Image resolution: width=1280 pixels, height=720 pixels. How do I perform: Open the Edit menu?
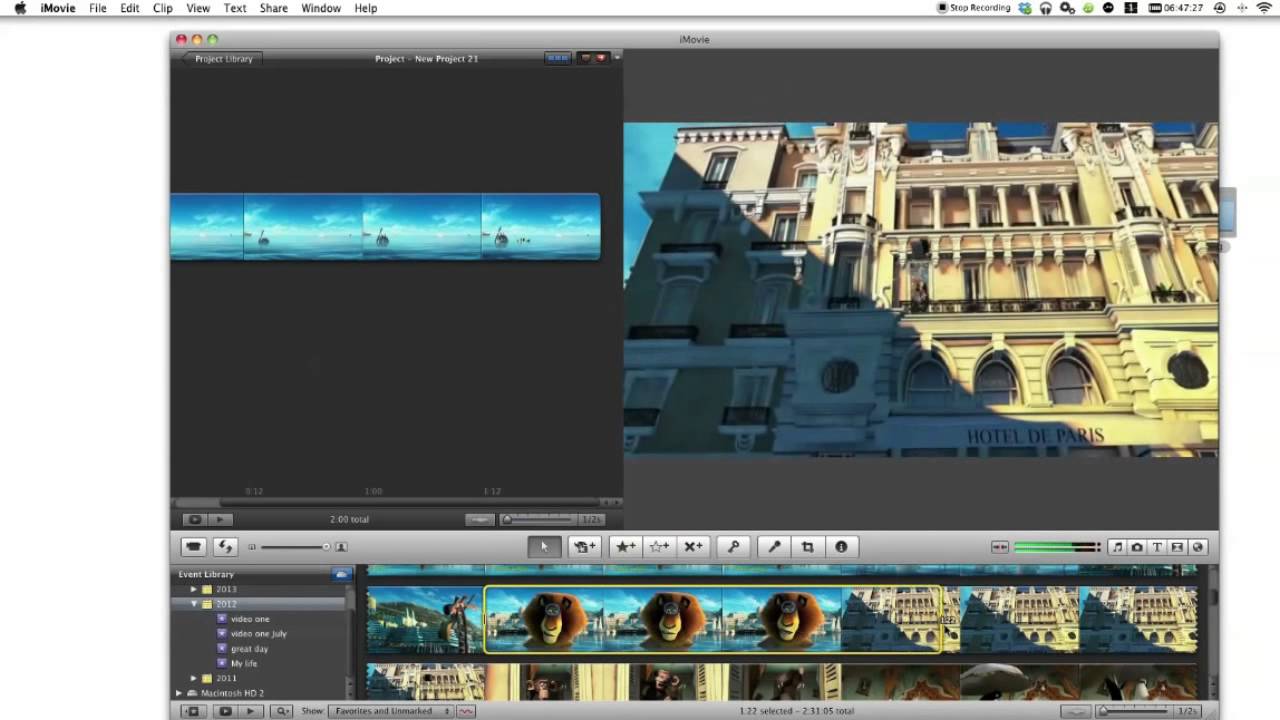tap(130, 8)
